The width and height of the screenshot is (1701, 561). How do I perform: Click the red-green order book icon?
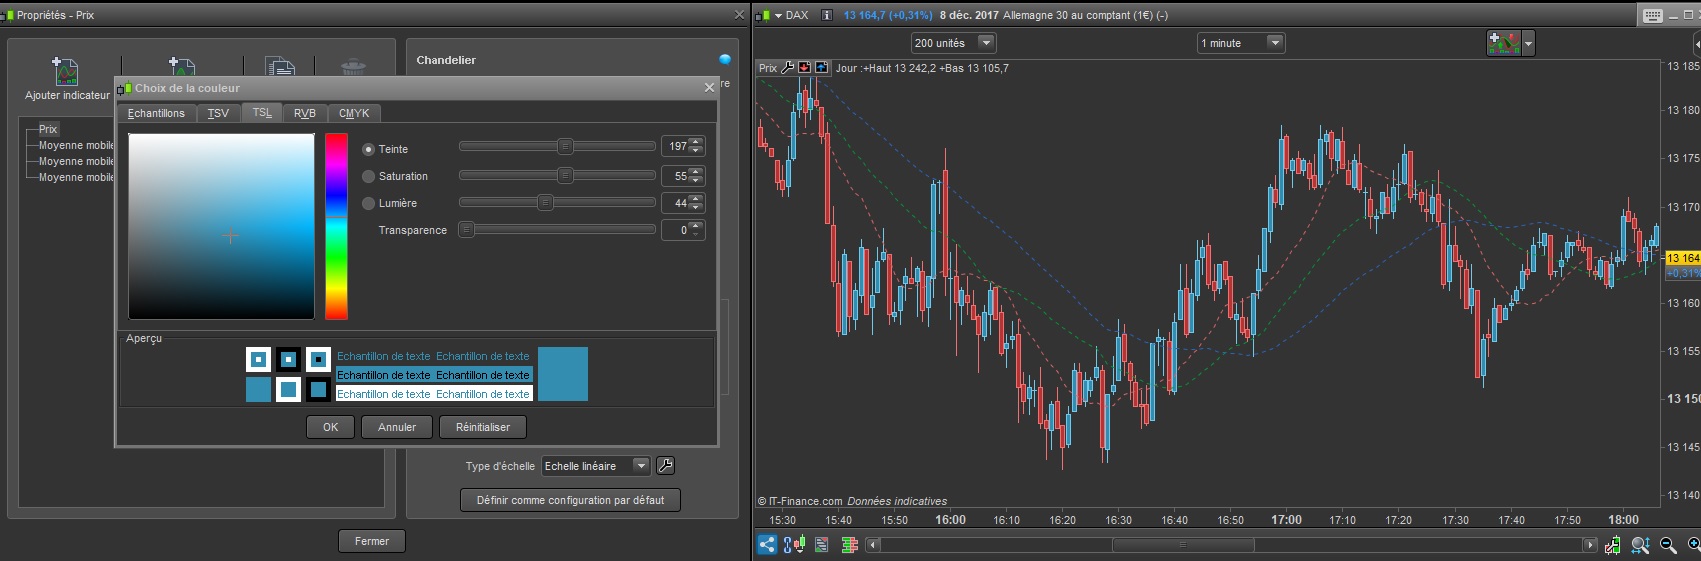point(849,545)
